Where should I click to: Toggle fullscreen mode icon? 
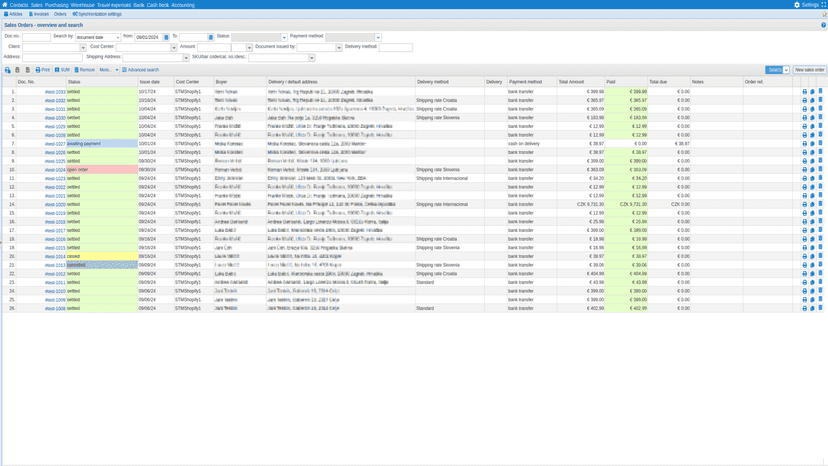(823, 5)
